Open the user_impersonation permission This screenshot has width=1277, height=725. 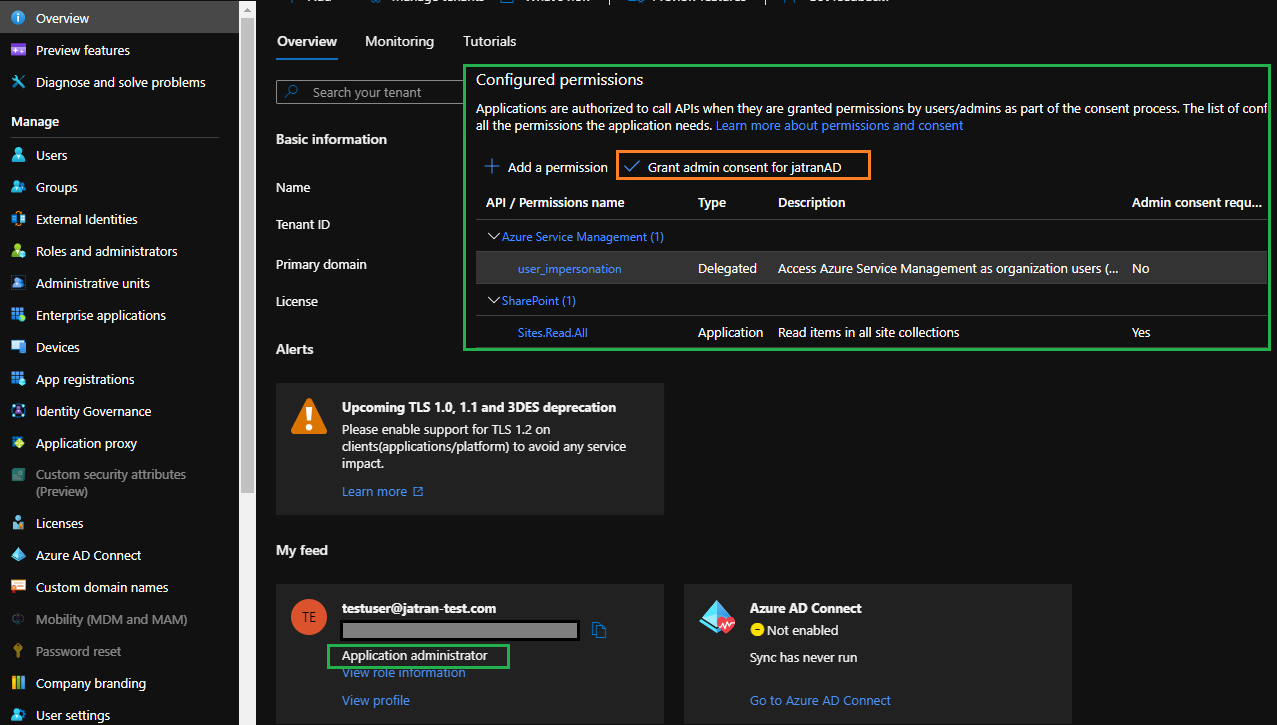569,269
